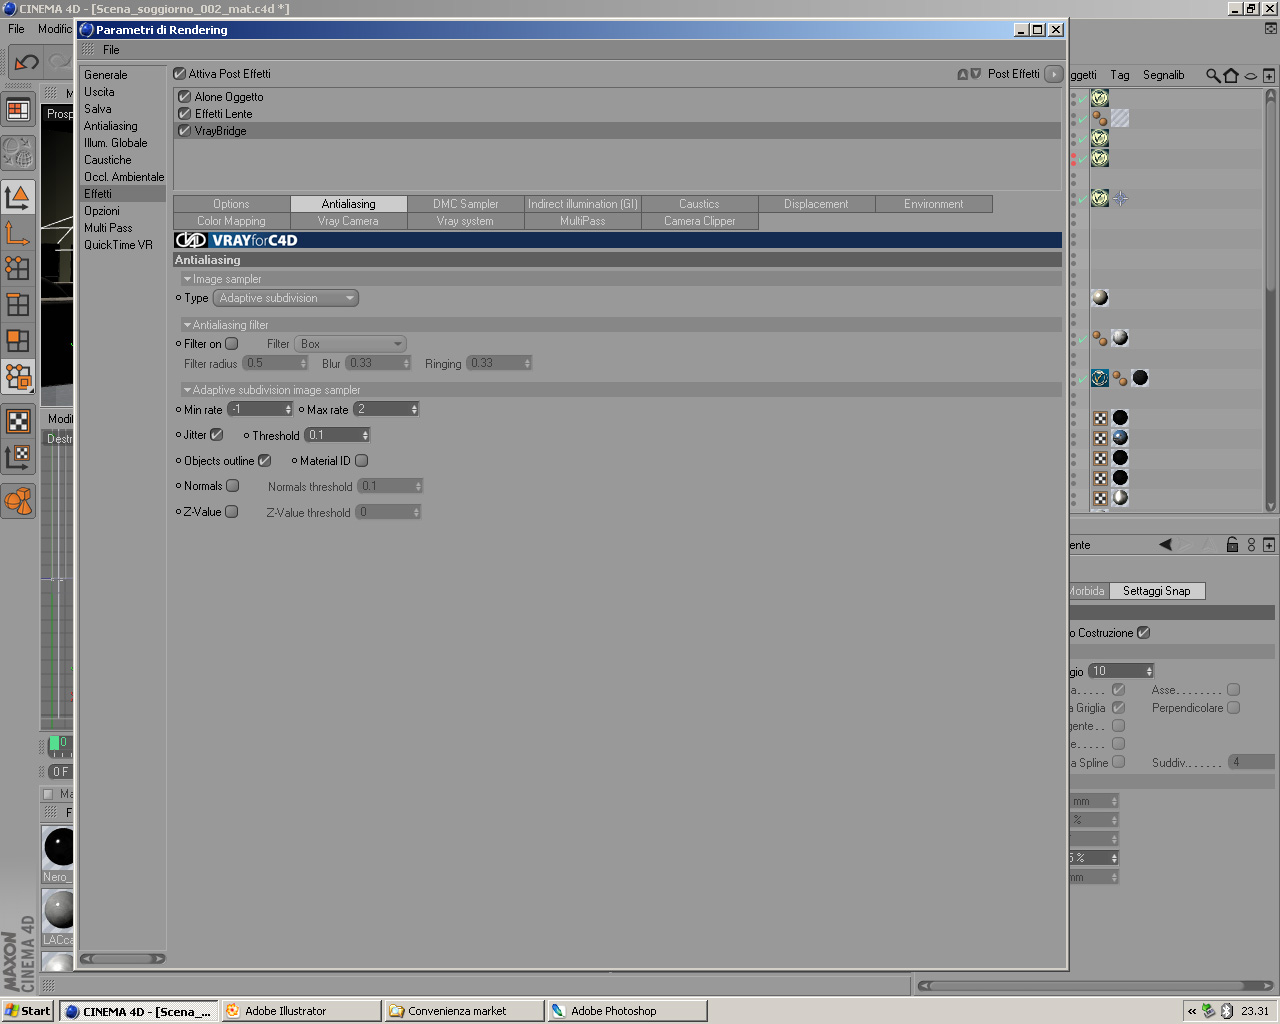Open the Post Effetti arrow menu button
The image size is (1280, 1024).
1053,74
